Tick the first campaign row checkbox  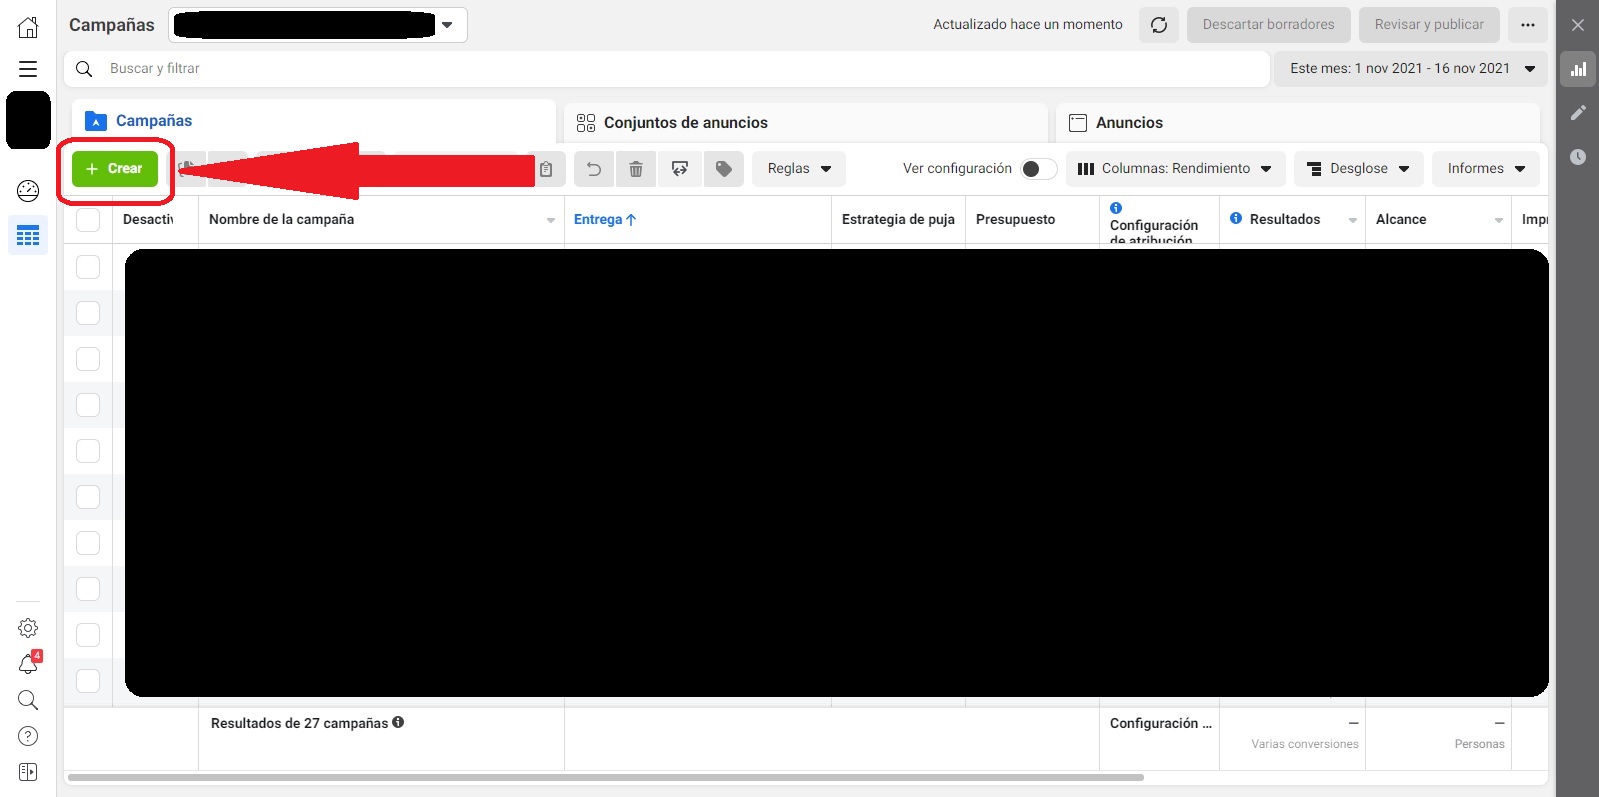pyautogui.click(x=88, y=267)
